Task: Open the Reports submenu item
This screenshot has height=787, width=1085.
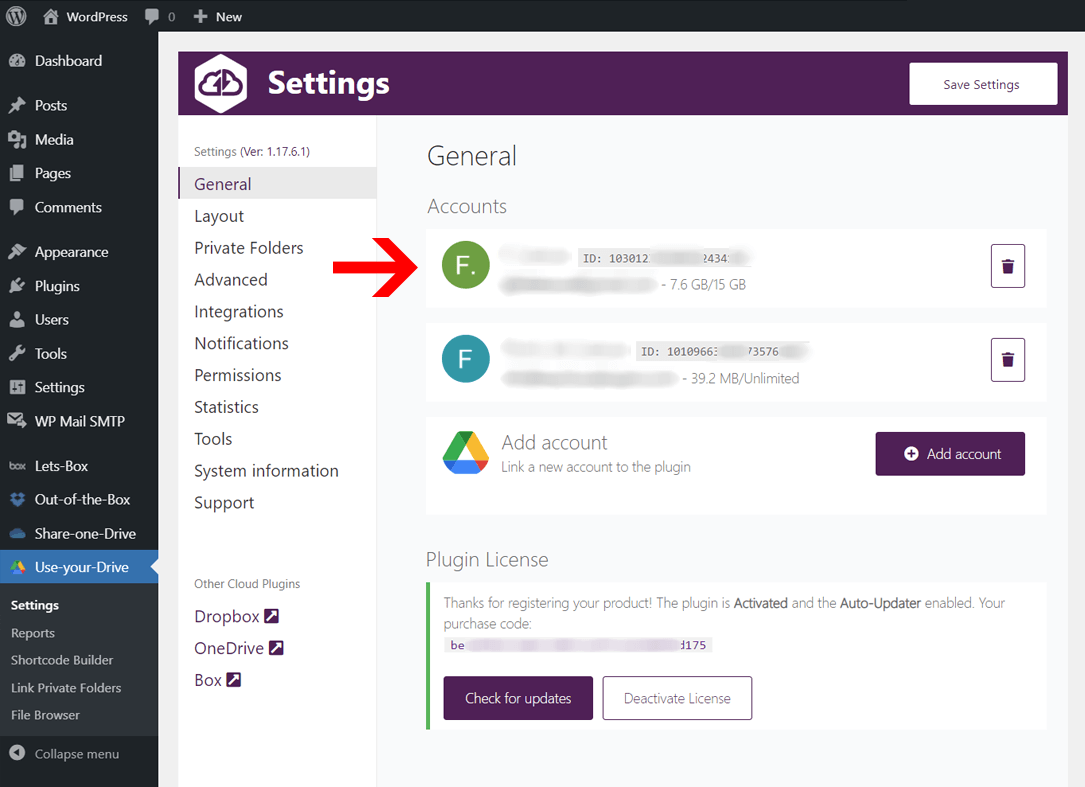Action: (33, 633)
